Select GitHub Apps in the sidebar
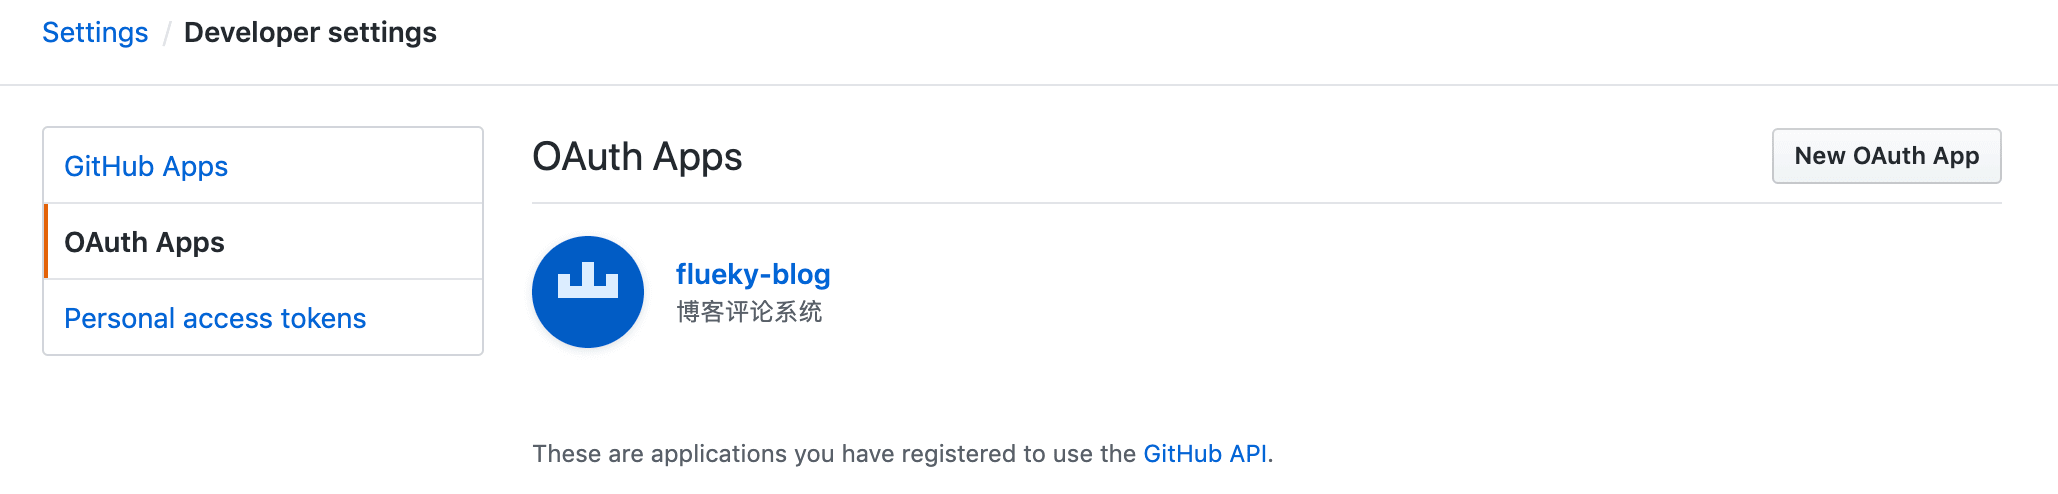This screenshot has height=494, width=2058. click(x=146, y=166)
